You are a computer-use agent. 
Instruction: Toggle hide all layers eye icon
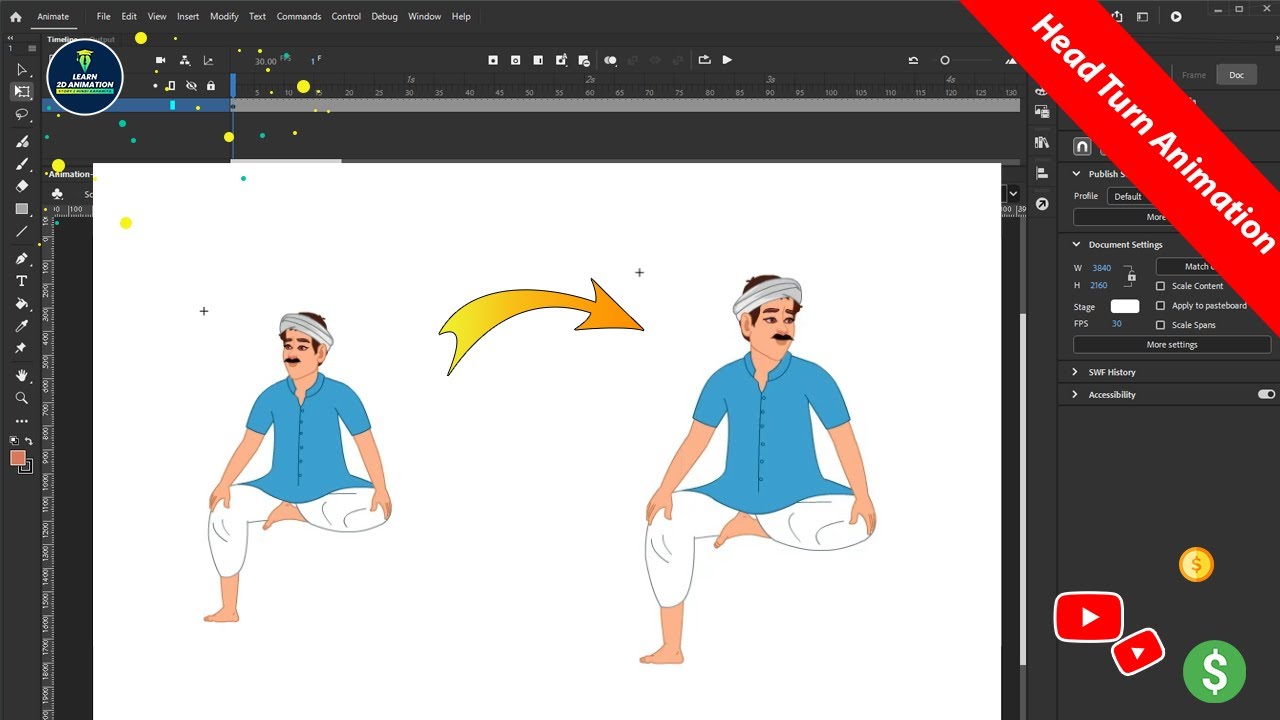(x=191, y=86)
